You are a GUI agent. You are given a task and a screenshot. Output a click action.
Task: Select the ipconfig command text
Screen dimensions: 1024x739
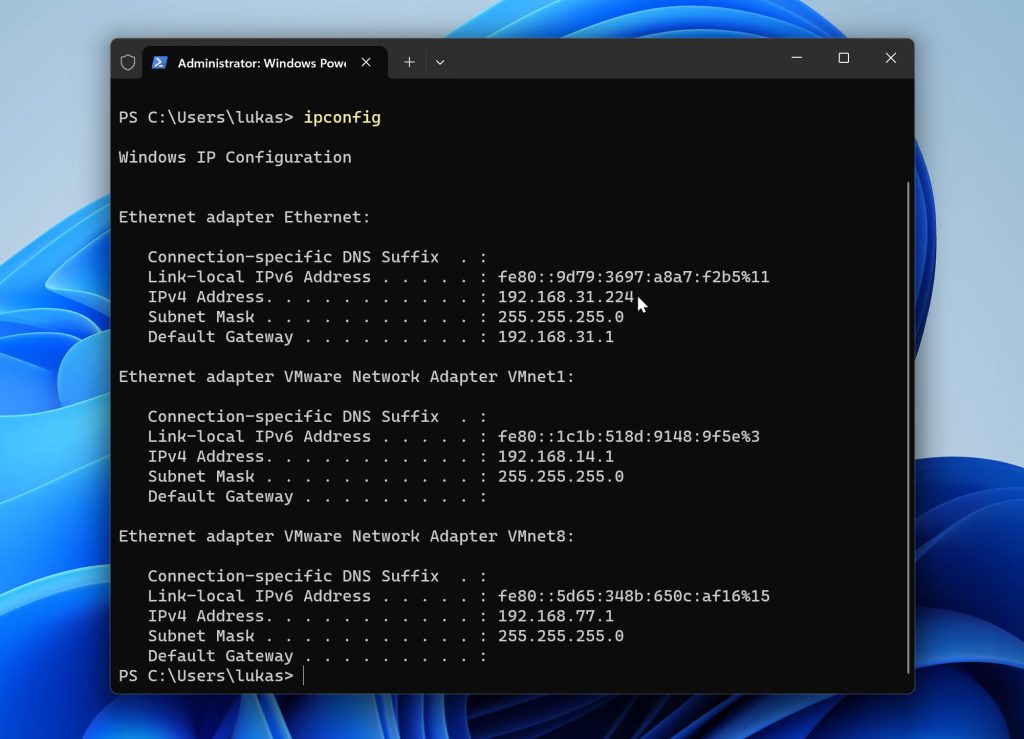coord(343,117)
